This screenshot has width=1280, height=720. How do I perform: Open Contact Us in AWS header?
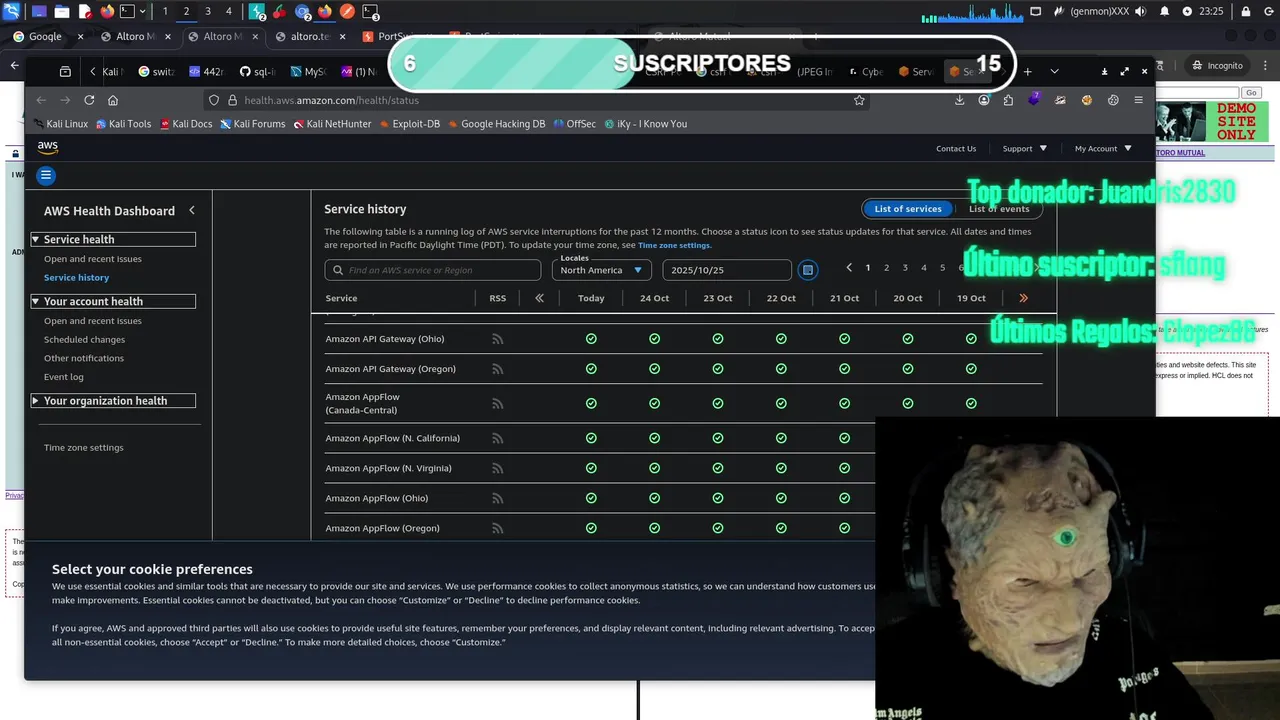(956, 148)
